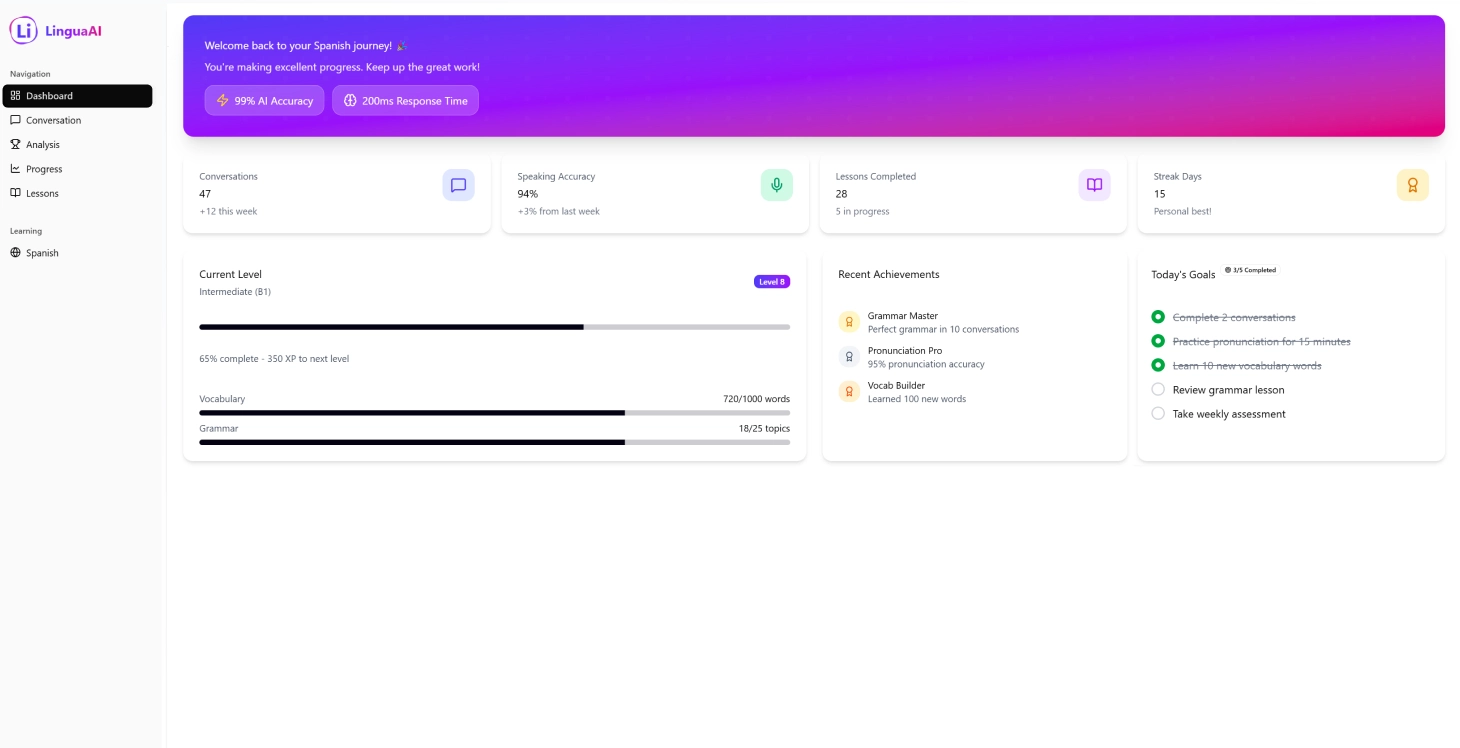Click the Level 8 badge

coord(771,281)
